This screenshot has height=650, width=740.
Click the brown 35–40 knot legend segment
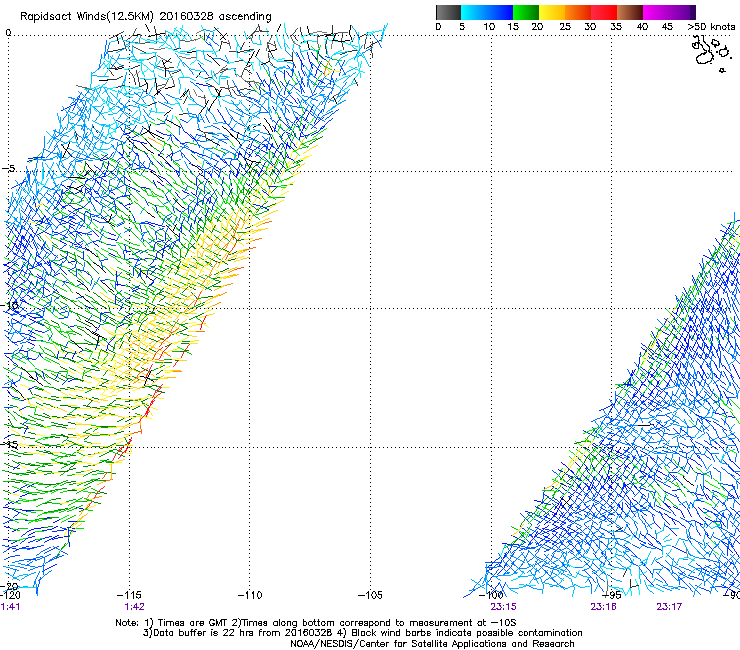tap(630, 12)
